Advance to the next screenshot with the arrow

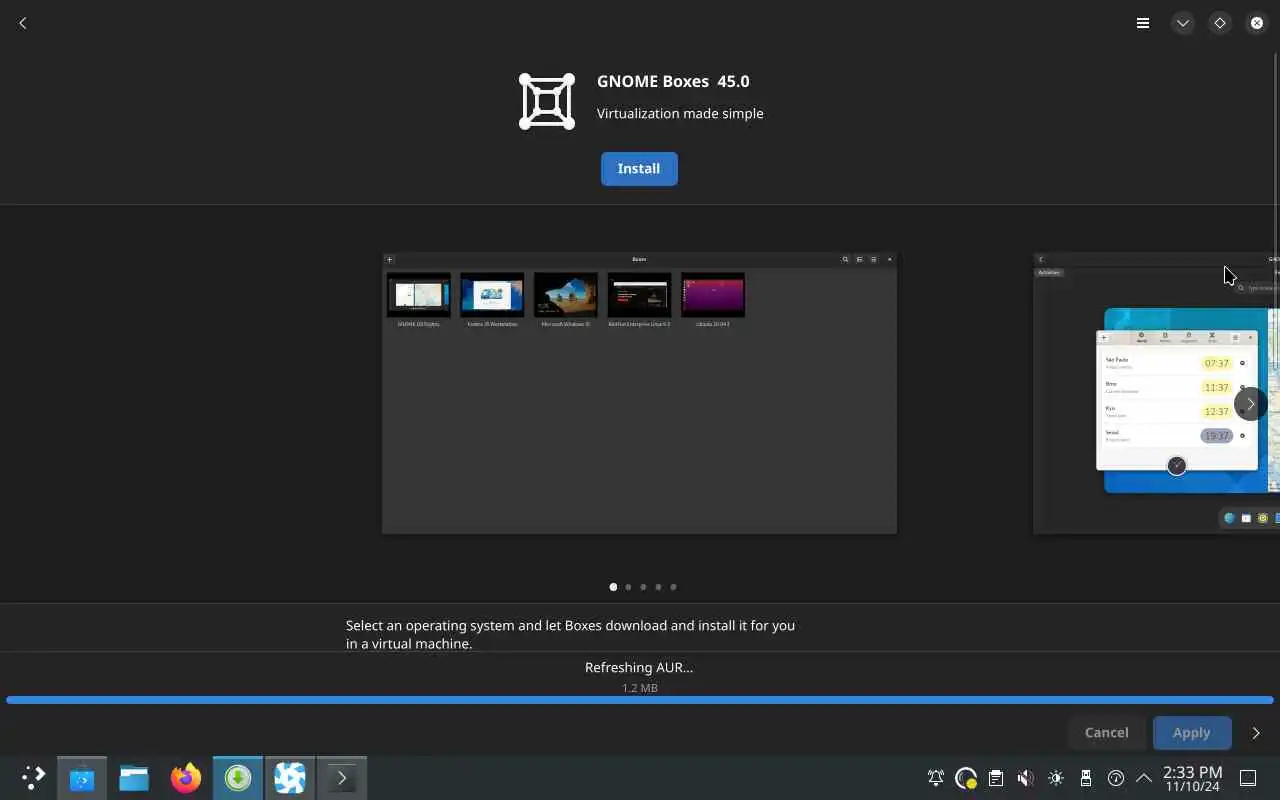[1250, 404]
